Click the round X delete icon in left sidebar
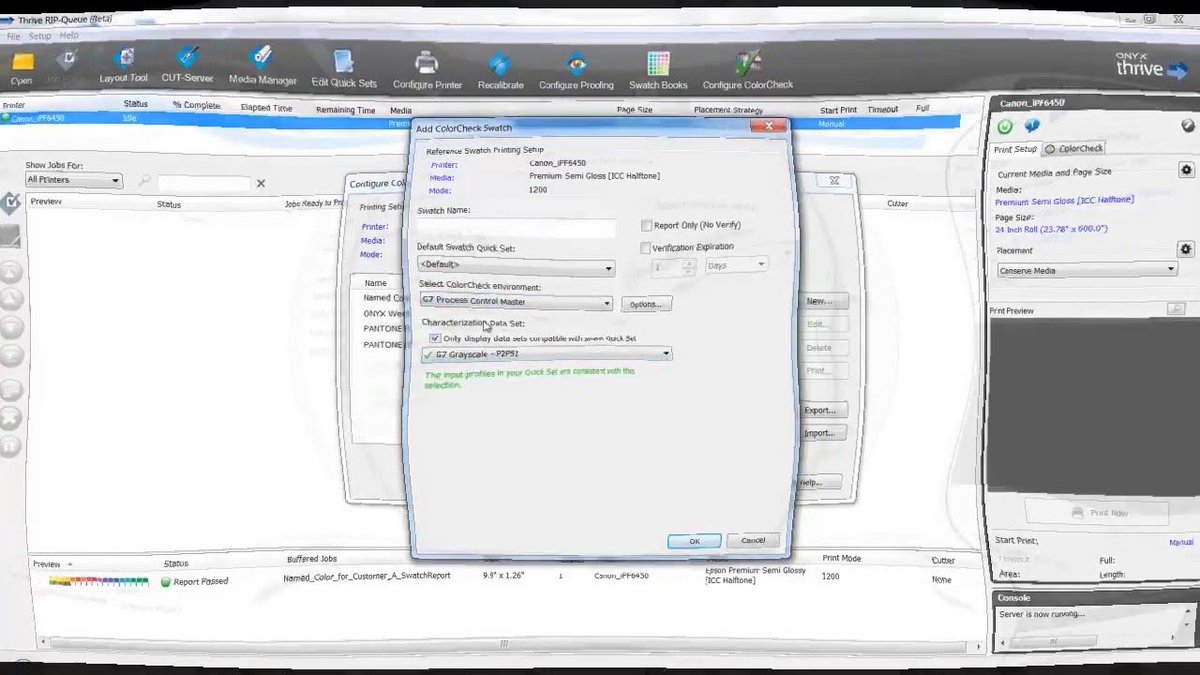The image size is (1200, 675). [10, 417]
